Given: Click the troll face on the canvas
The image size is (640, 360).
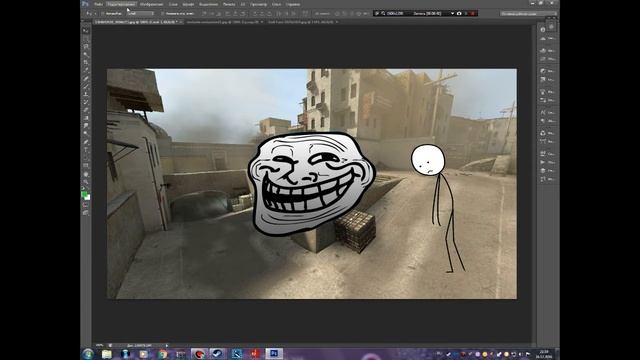Looking at the screenshot, I should [311, 183].
